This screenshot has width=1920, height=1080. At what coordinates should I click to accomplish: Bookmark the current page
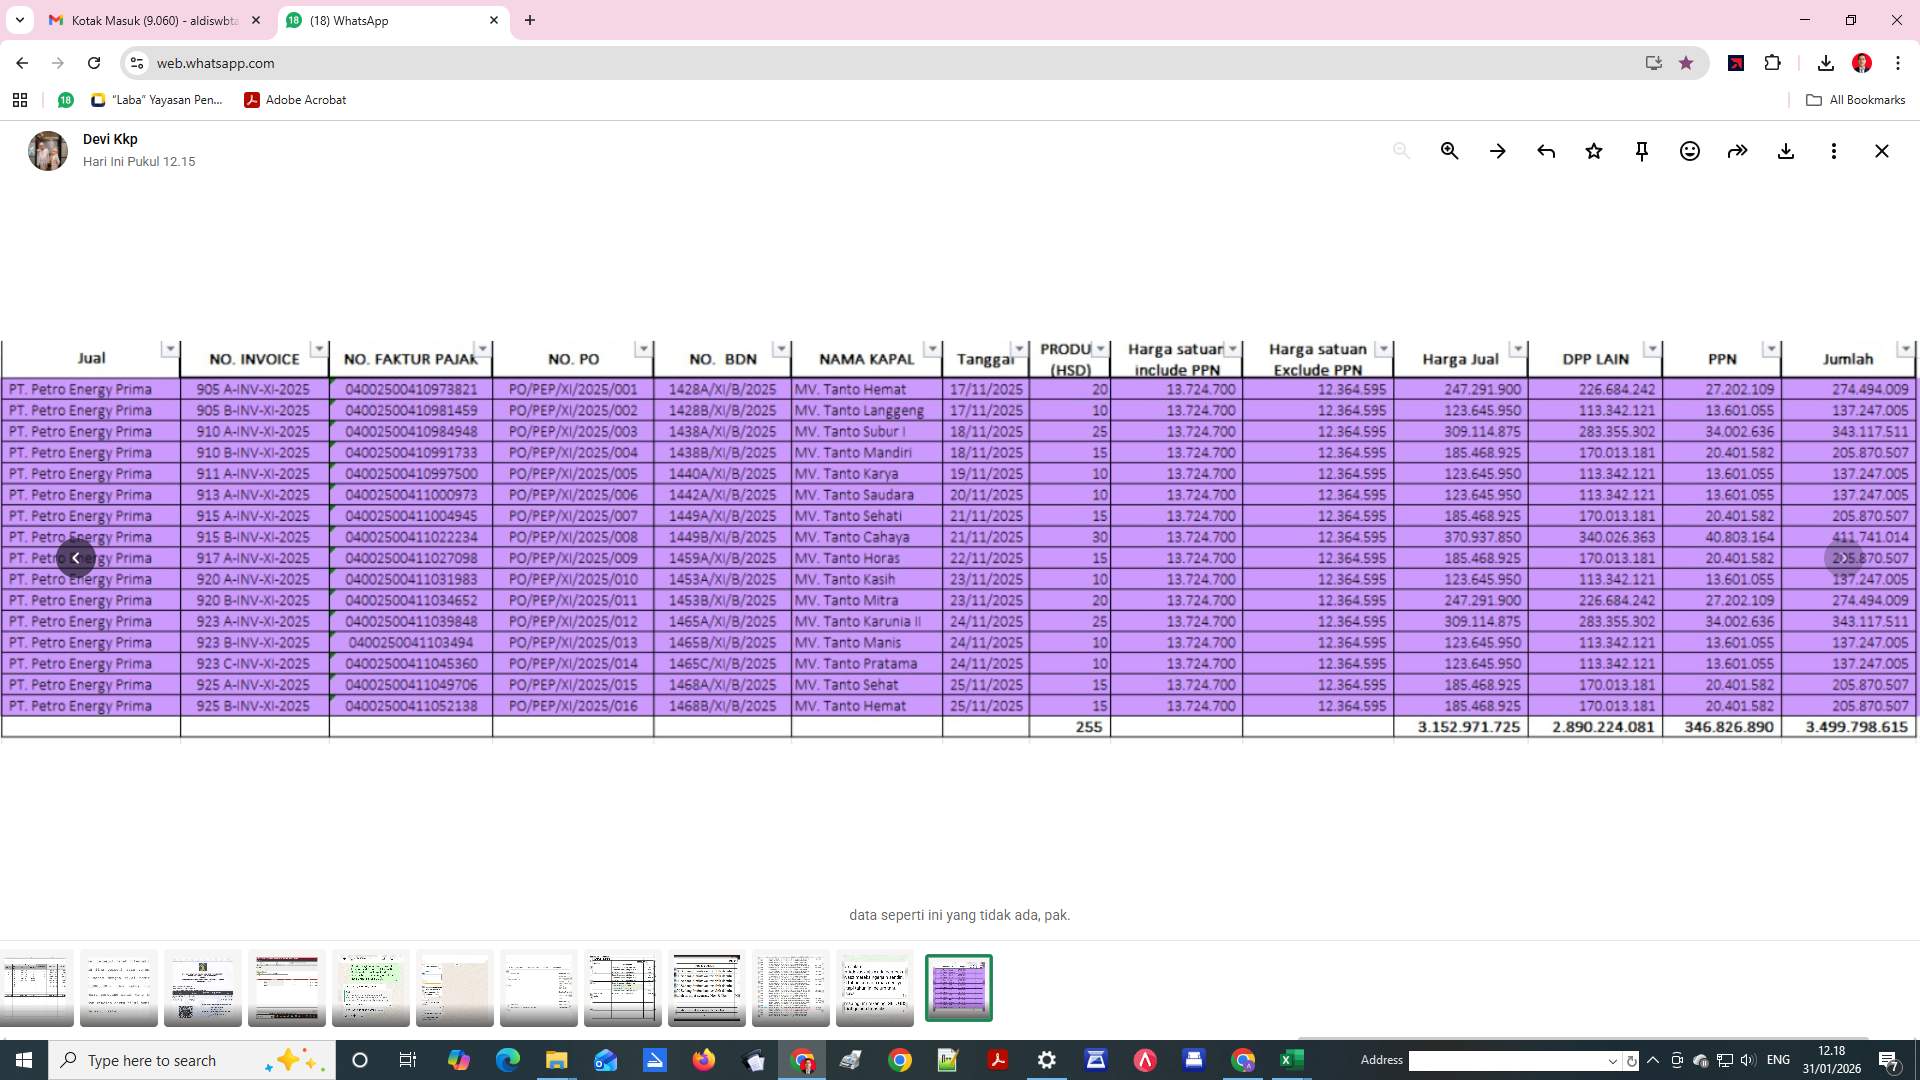(x=1686, y=63)
